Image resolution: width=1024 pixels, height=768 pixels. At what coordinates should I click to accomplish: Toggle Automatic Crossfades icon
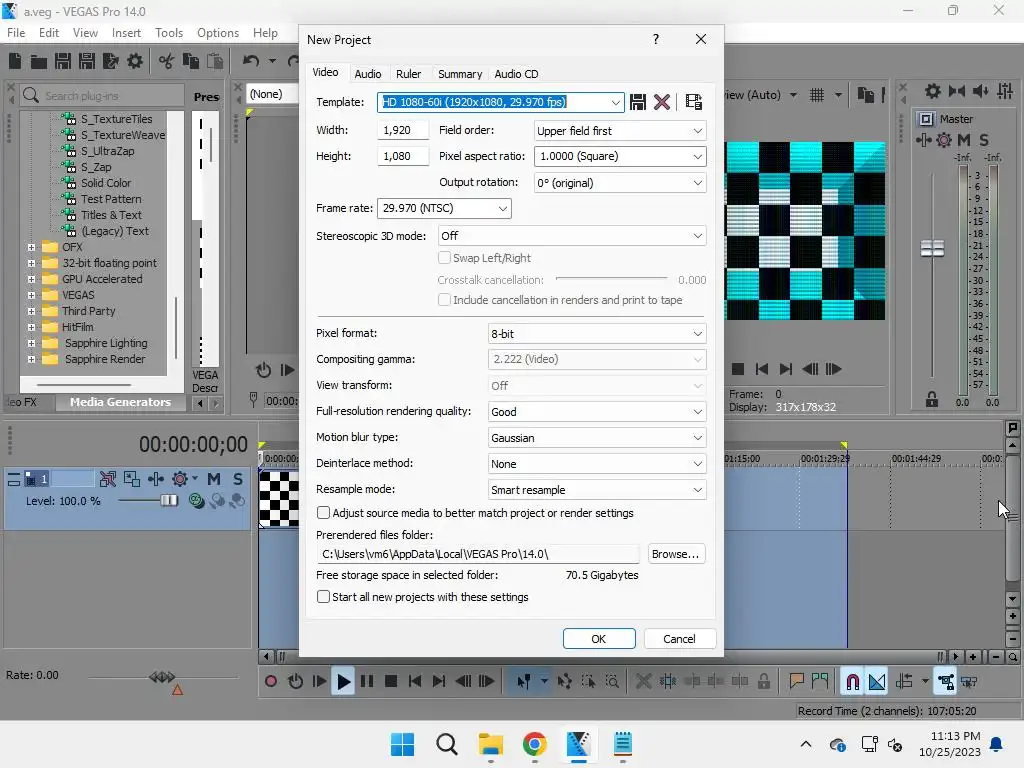click(x=877, y=682)
